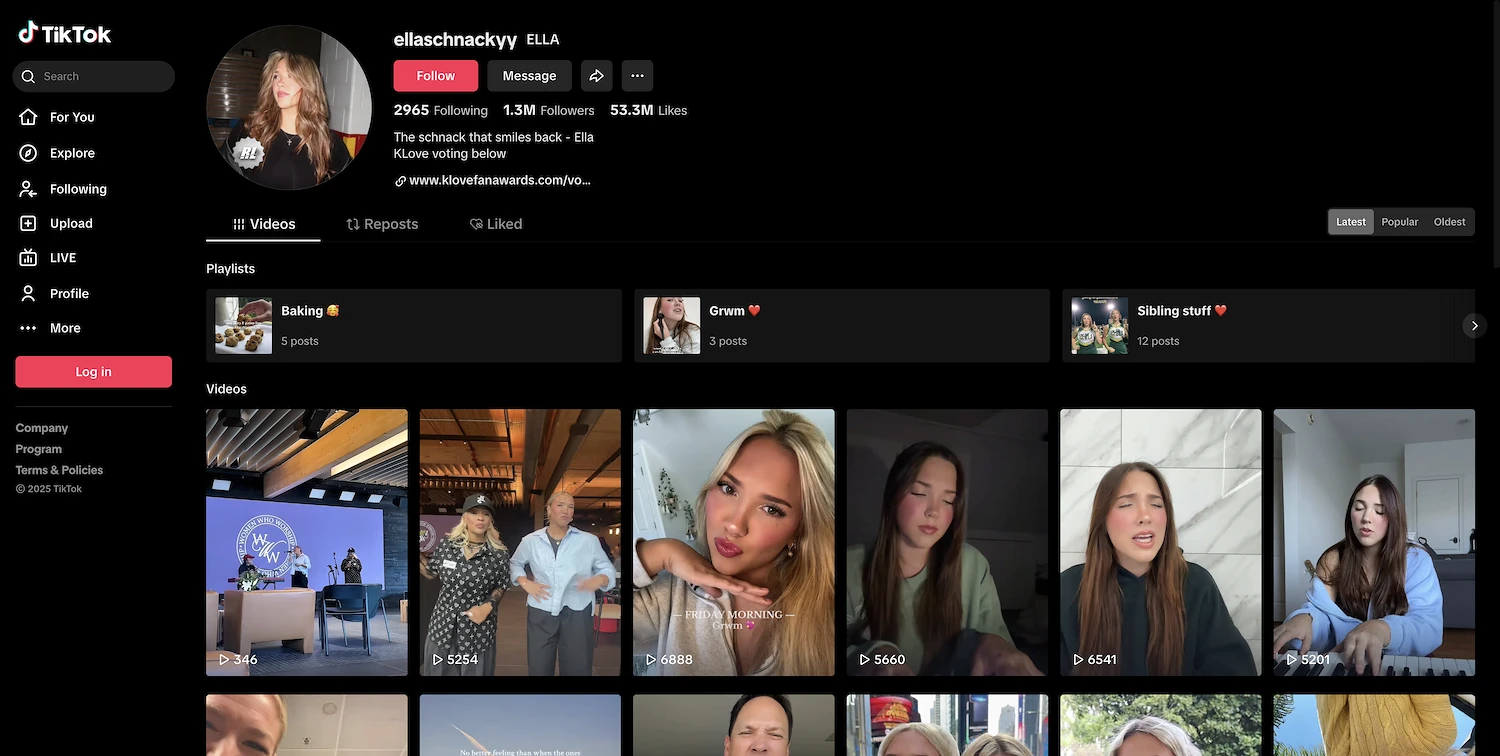Open the Baking playlist

[x=413, y=326]
